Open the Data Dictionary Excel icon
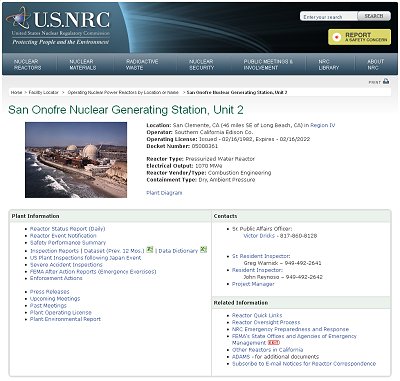 click(203, 250)
